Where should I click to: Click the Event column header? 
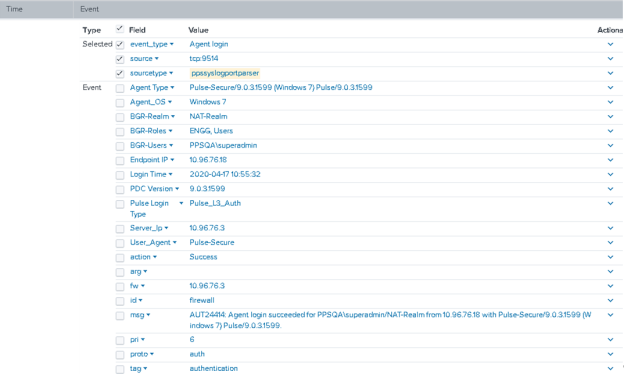[90, 9]
